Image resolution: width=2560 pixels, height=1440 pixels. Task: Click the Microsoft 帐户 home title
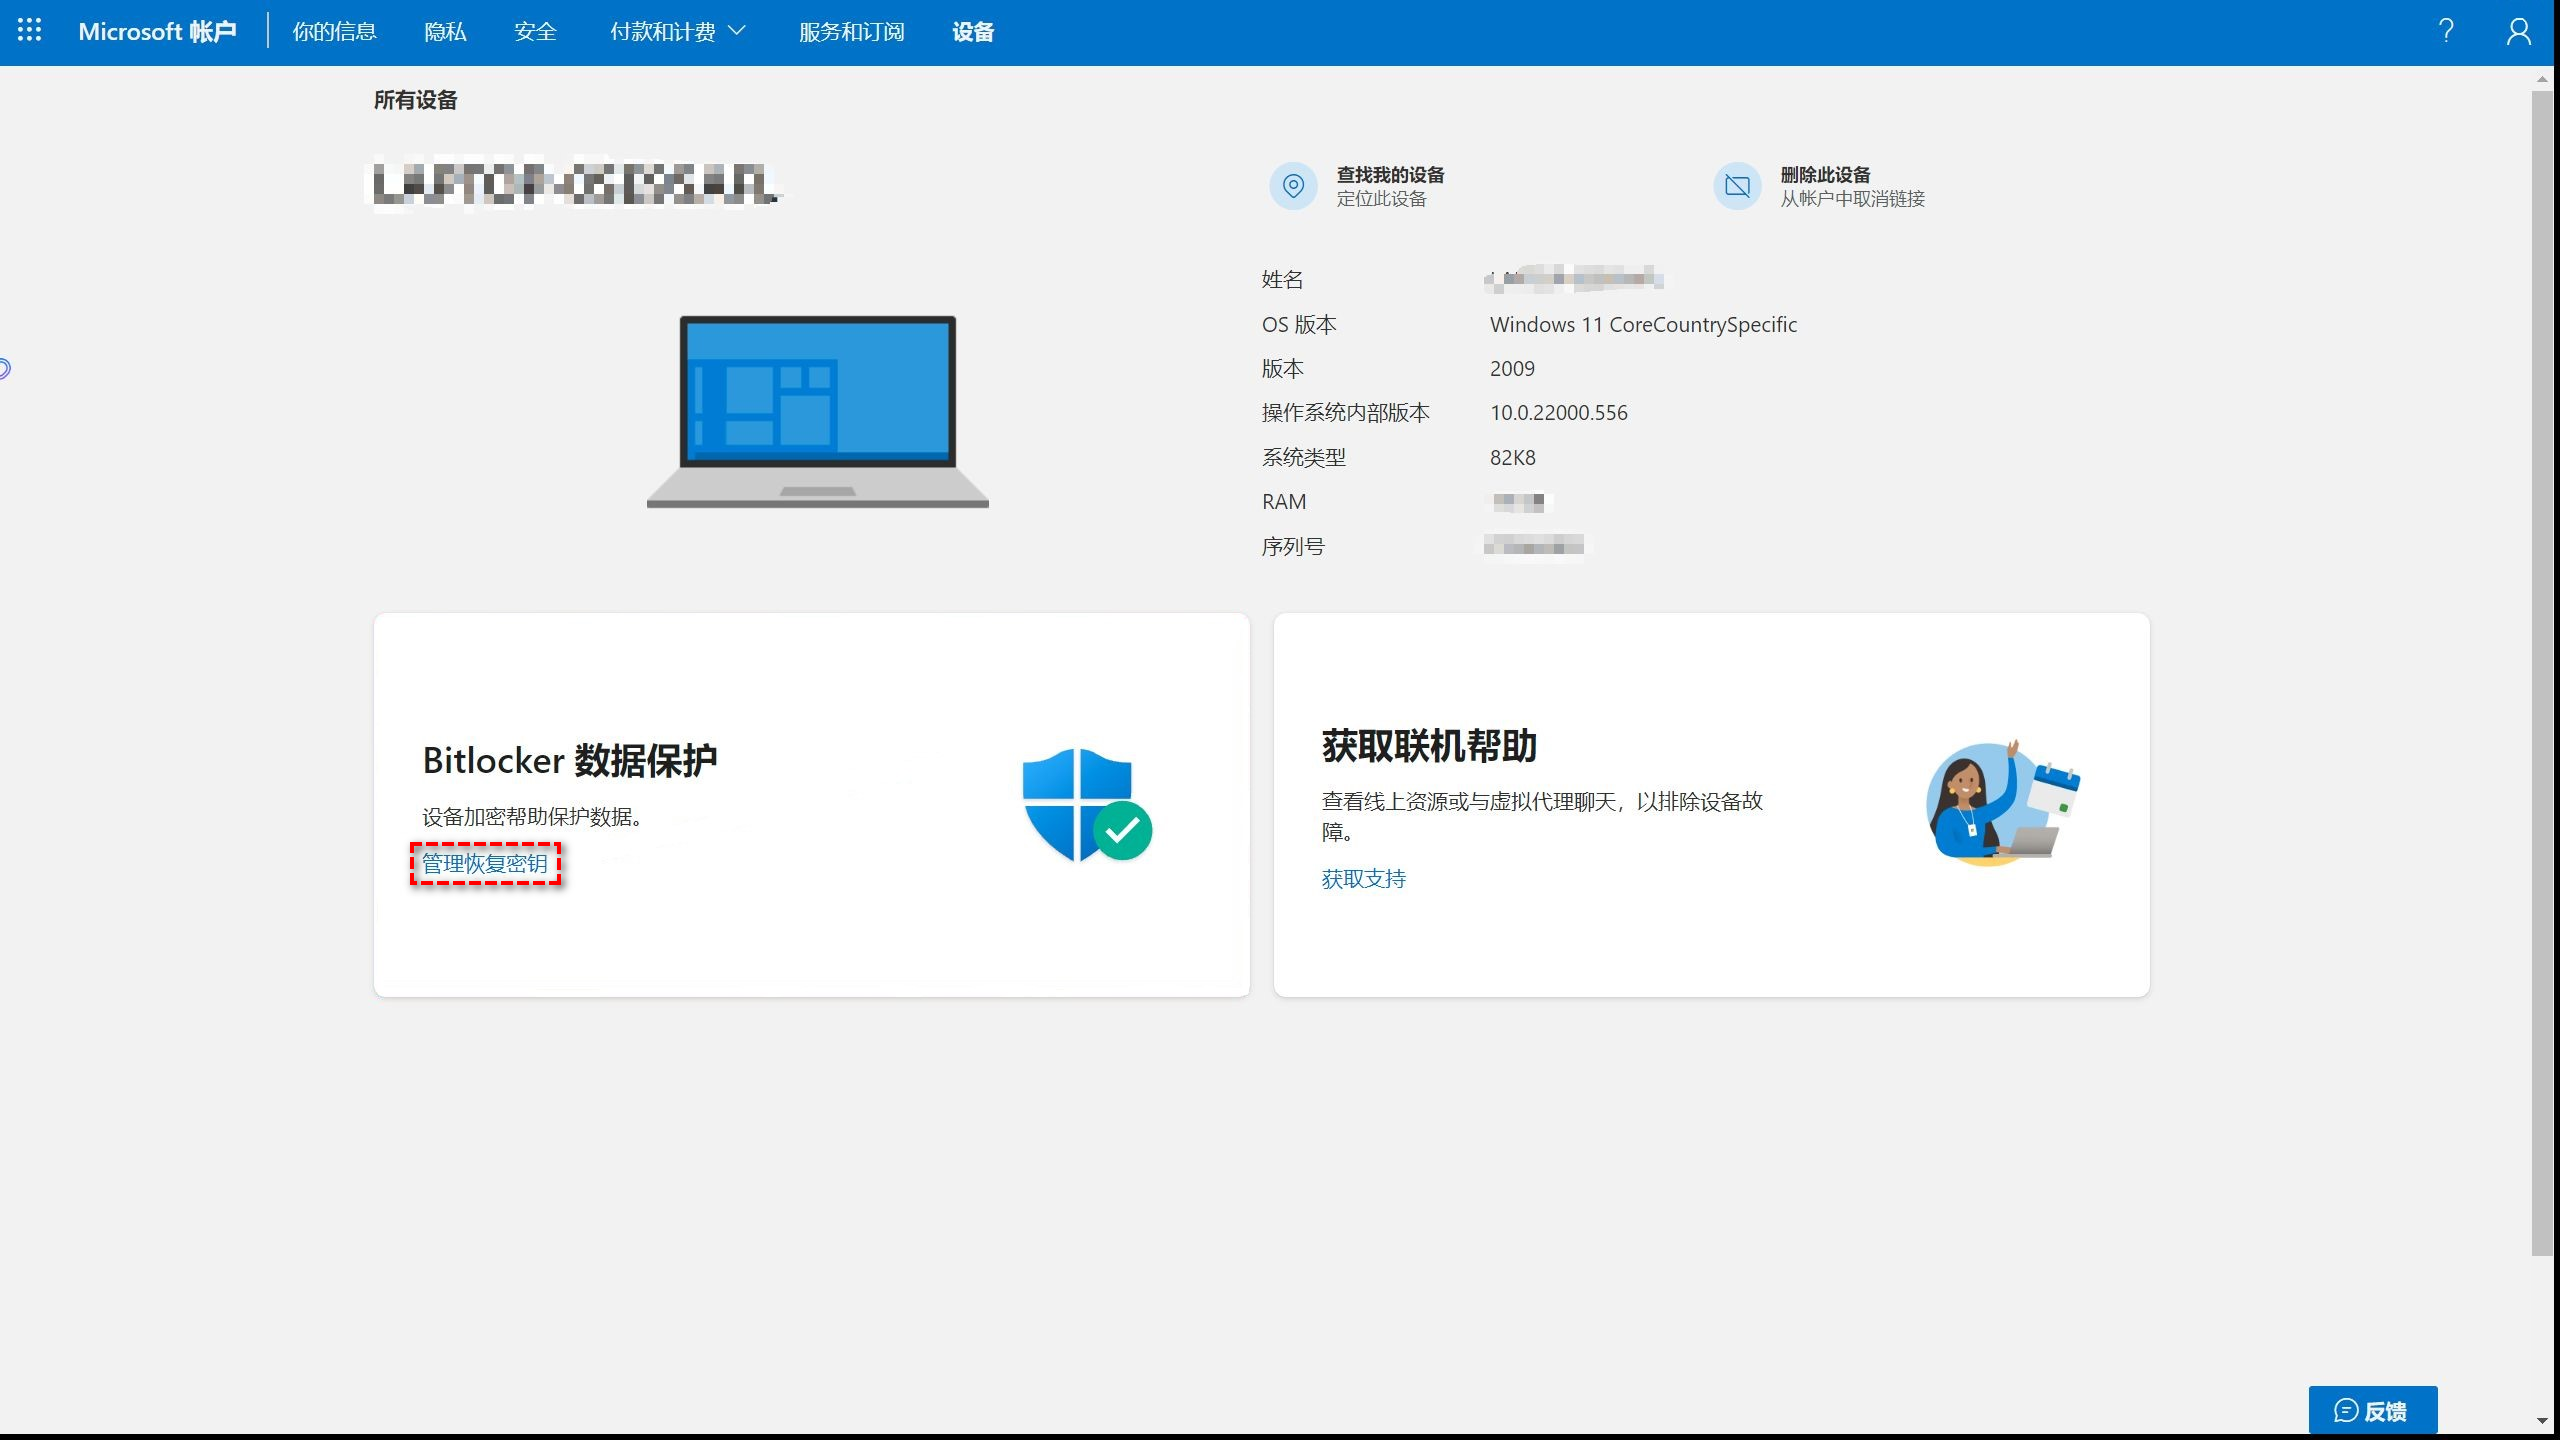(157, 32)
